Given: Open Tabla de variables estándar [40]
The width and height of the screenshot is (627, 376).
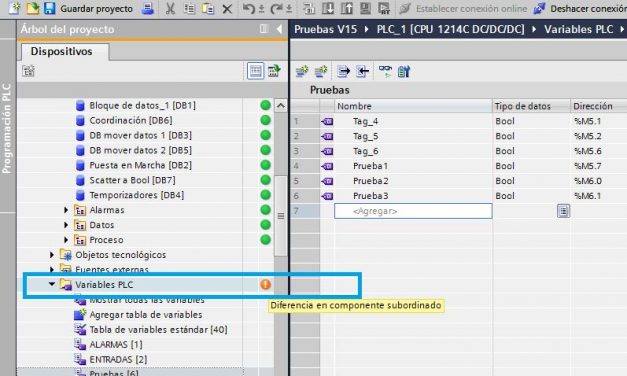Looking at the screenshot, I should pyautogui.click(x=158, y=330).
